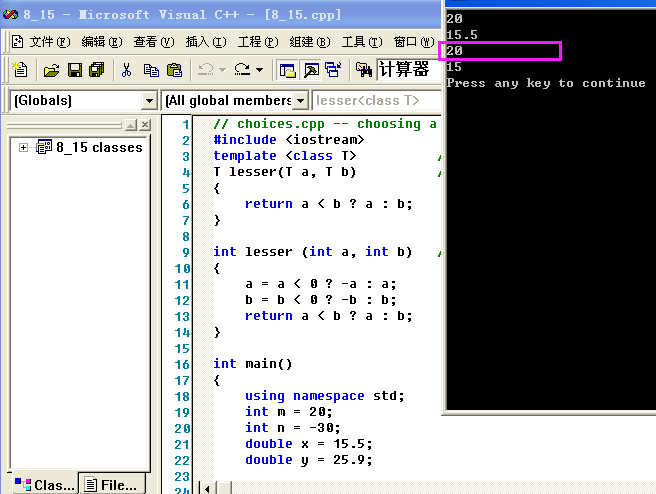Open the 文件(F) menu
The width and height of the screenshot is (656, 494).
(x=49, y=42)
